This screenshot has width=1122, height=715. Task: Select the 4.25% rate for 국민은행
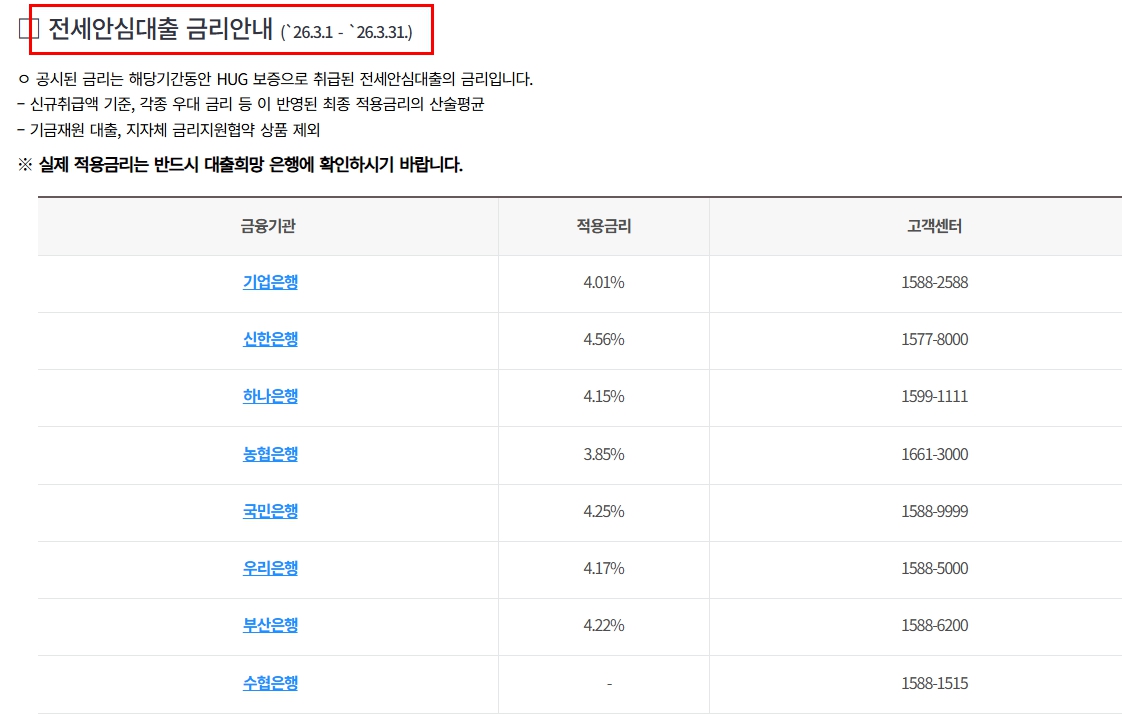[604, 511]
